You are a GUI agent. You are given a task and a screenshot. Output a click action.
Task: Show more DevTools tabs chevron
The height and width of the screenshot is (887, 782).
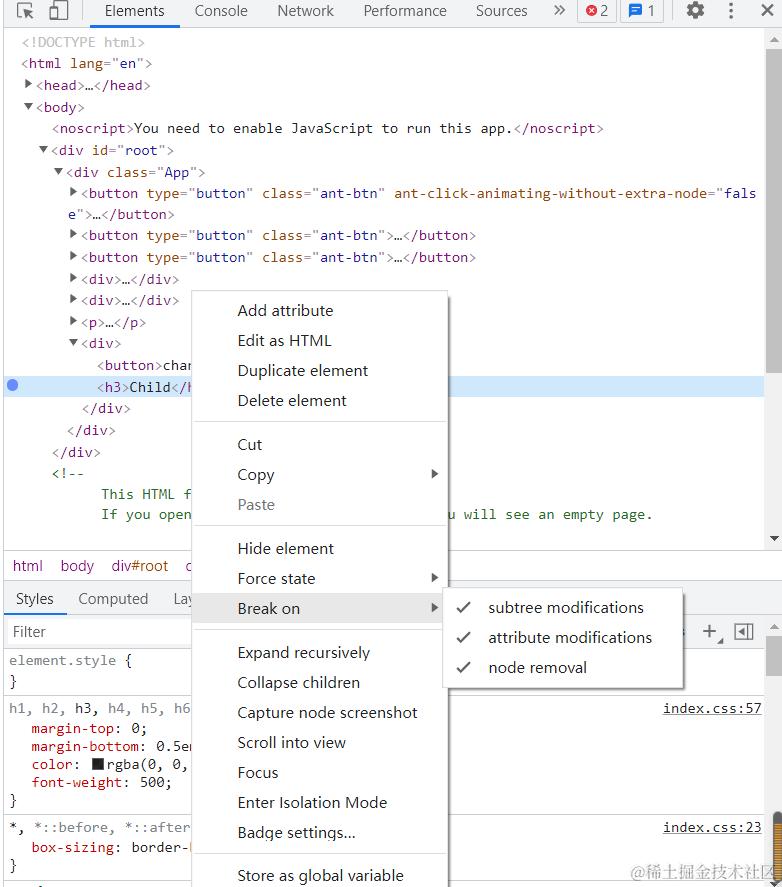pyautogui.click(x=559, y=10)
